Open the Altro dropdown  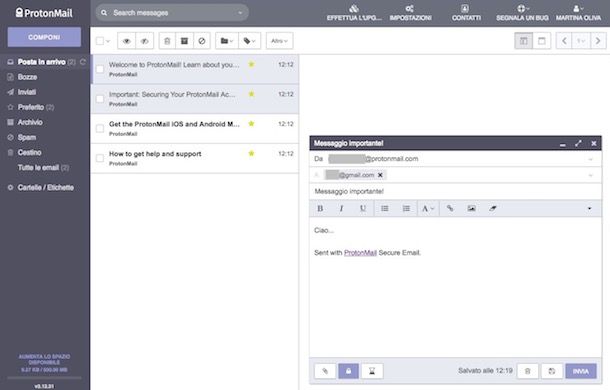click(x=279, y=41)
